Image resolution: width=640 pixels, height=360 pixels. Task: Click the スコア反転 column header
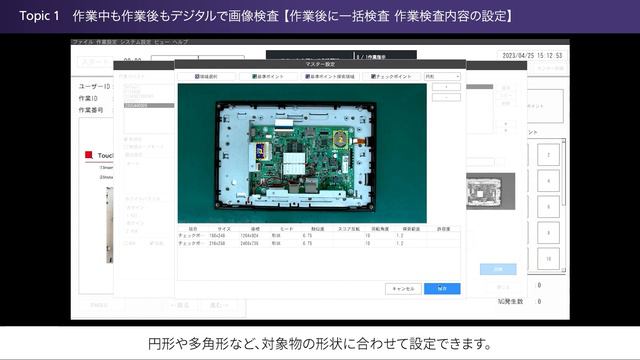[x=349, y=229]
